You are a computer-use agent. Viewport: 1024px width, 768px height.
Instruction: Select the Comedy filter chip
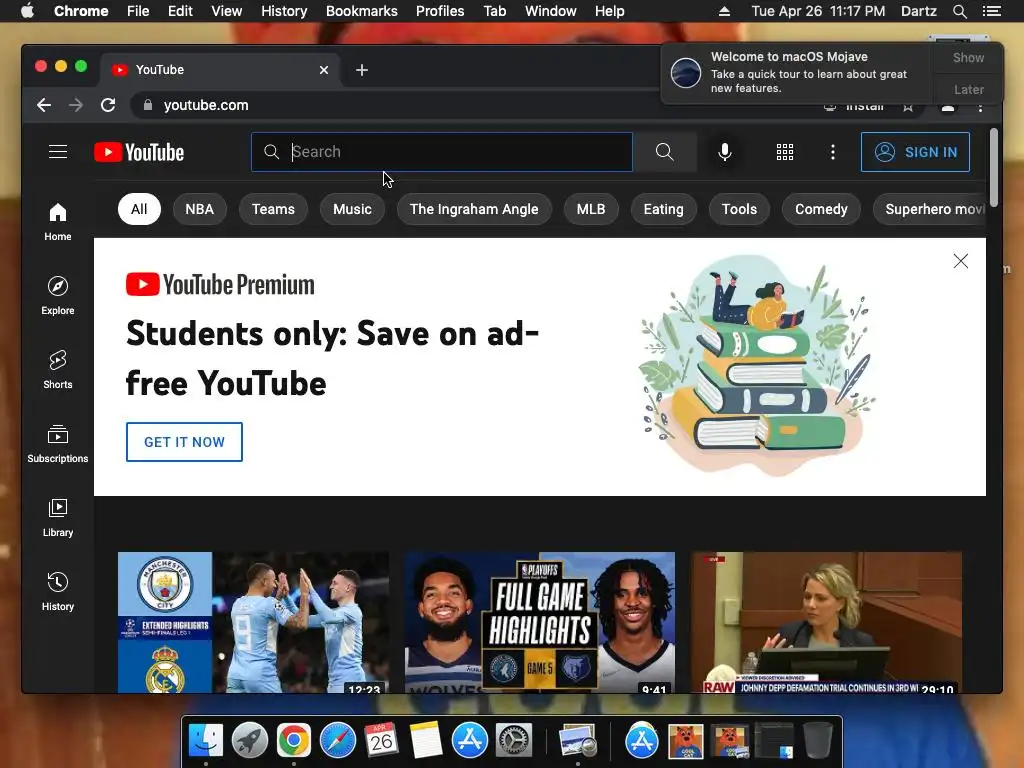coord(821,209)
